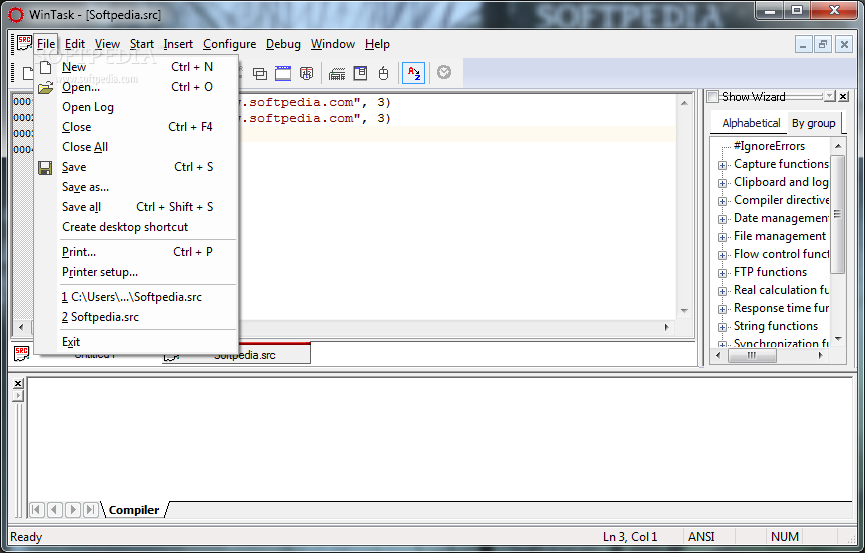Viewport: 865px width, 553px height.
Task: Go to last output tab with arrow button
Action: pos(91,509)
